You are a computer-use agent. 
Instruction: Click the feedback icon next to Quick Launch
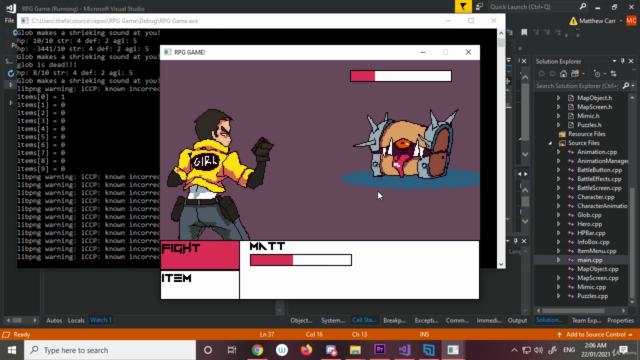(479, 7)
